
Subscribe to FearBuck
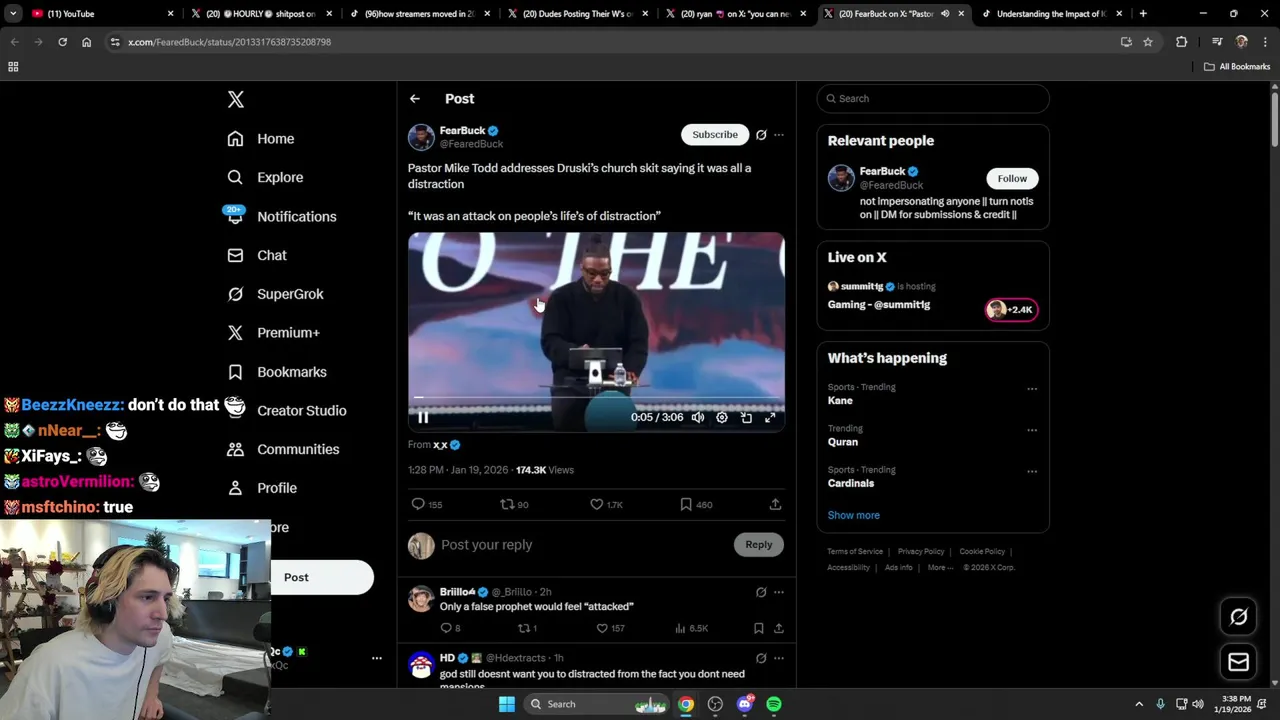715,135
